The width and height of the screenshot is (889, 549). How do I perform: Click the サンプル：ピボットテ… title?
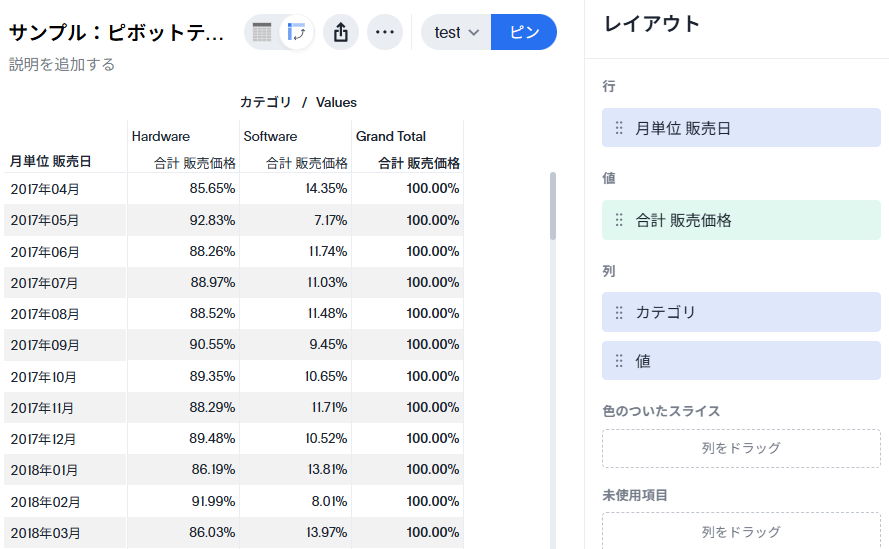[118, 33]
